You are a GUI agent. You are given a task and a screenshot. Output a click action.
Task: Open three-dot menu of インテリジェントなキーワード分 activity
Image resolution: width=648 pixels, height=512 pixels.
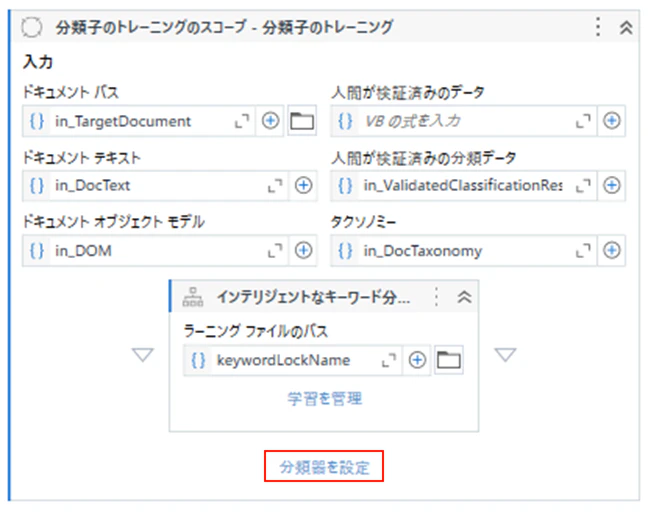coord(436,297)
